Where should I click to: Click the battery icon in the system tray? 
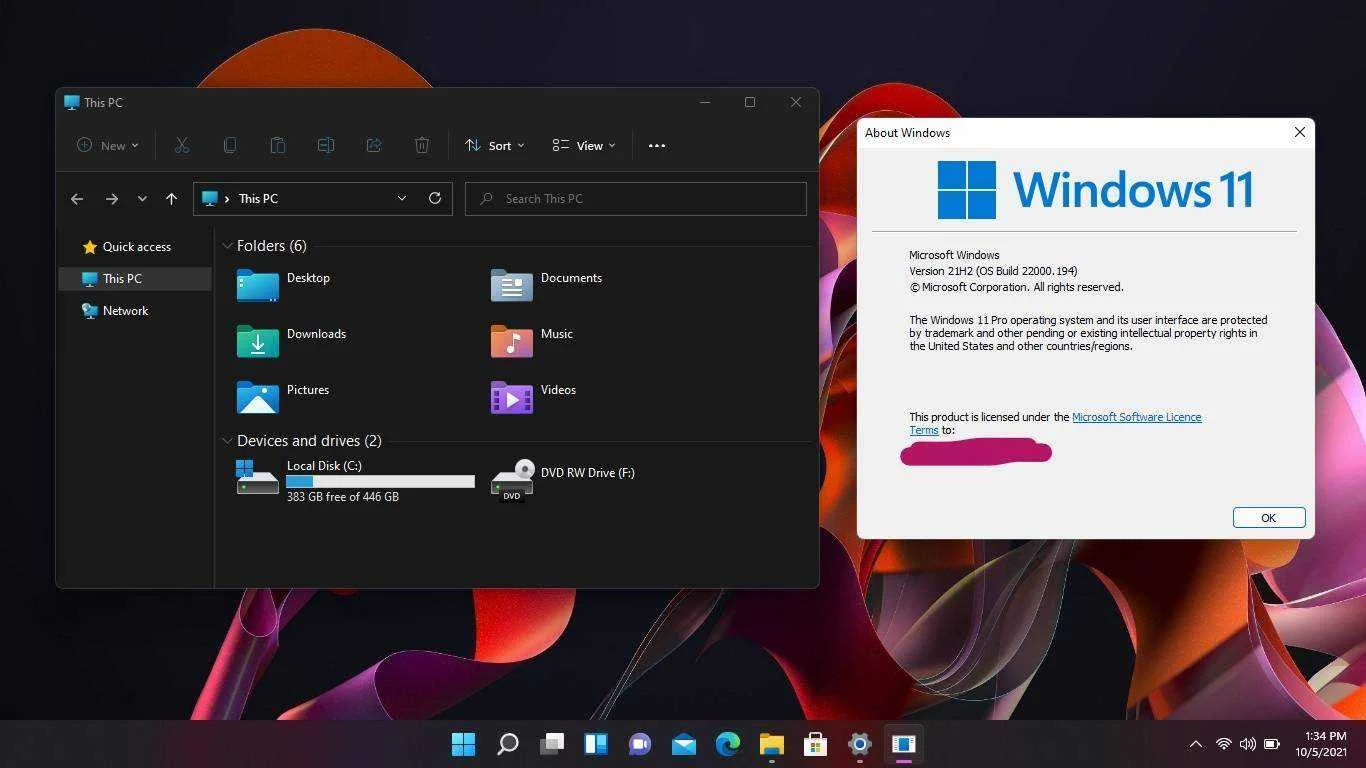1272,744
